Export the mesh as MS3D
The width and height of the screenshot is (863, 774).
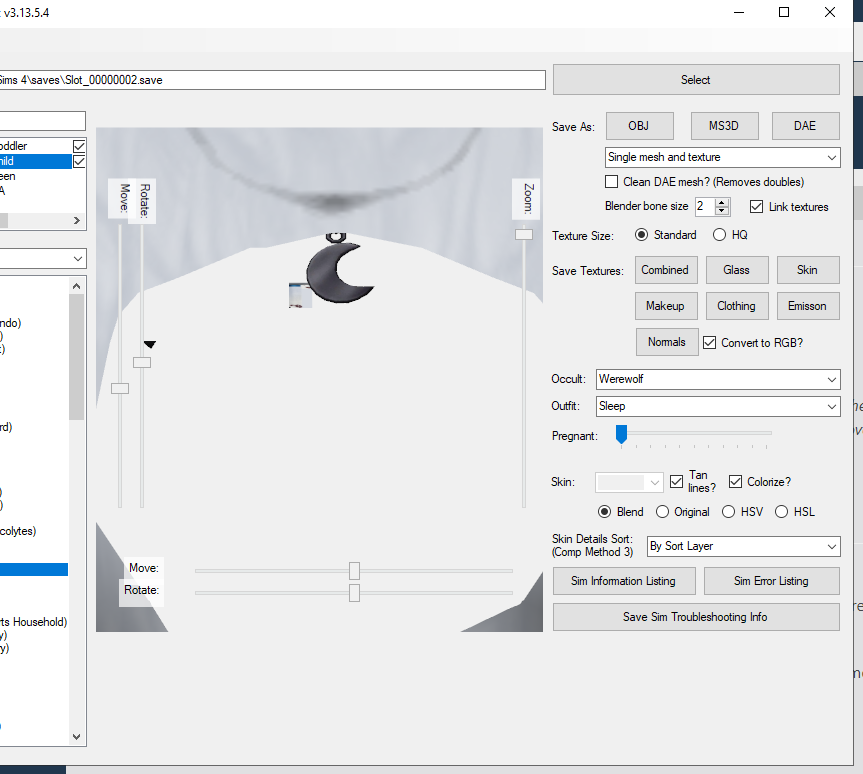pyautogui.click(x=724, y=125)
